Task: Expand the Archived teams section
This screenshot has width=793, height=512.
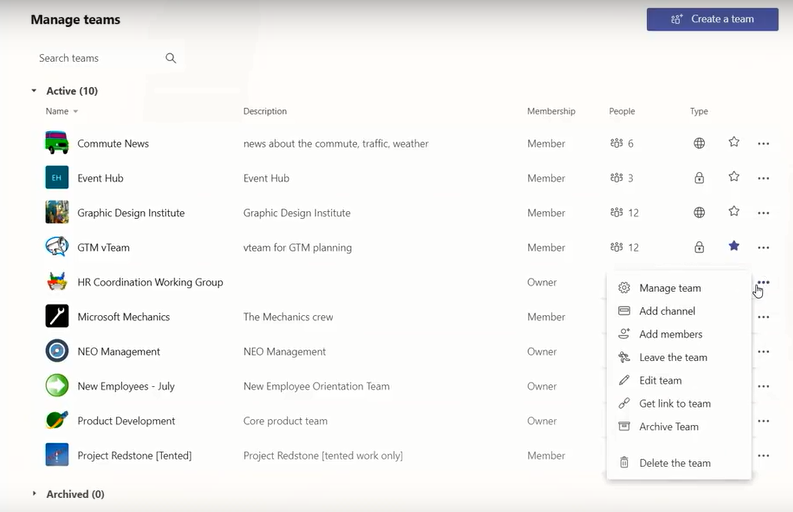Action: click(34, 494)
